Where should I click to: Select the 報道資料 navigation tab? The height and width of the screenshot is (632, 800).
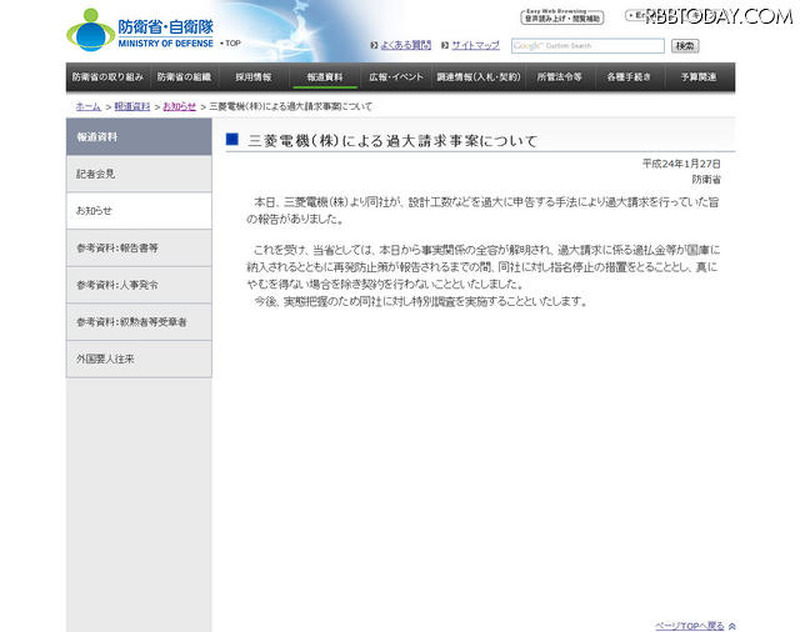(325, 77)
